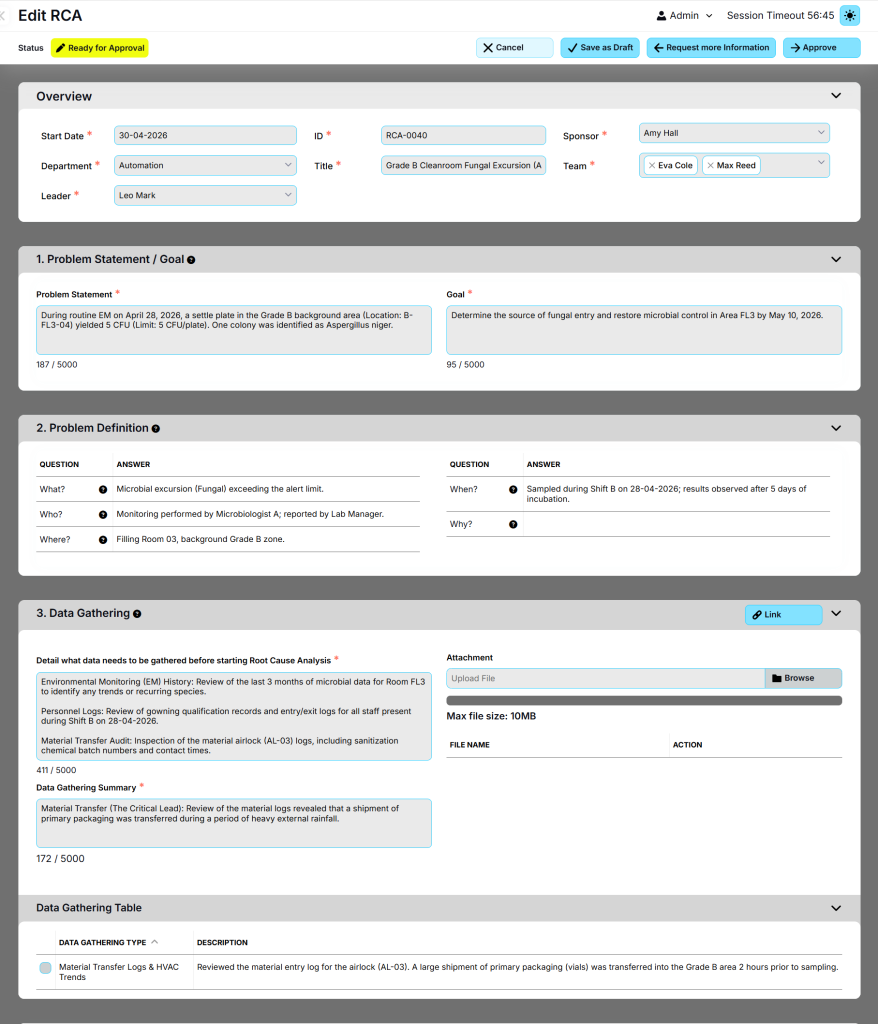Sort by Data Gathering Type column arrow

pos(155,942)
